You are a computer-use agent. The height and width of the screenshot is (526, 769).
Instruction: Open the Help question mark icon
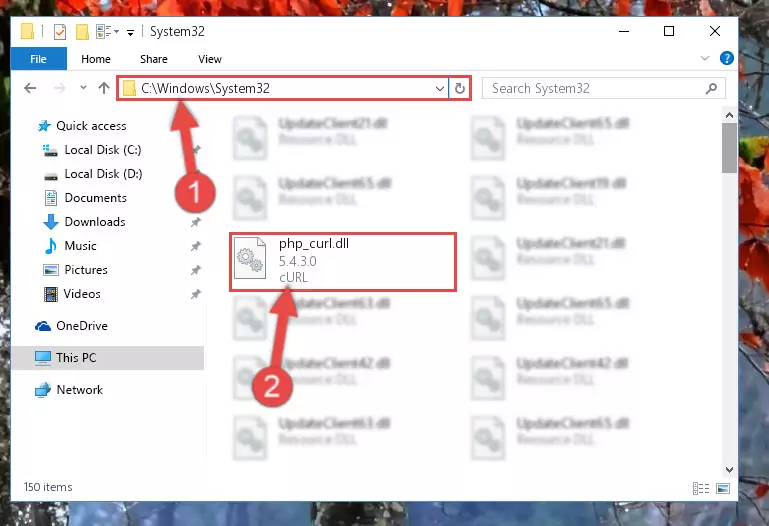tap(726, 58)
